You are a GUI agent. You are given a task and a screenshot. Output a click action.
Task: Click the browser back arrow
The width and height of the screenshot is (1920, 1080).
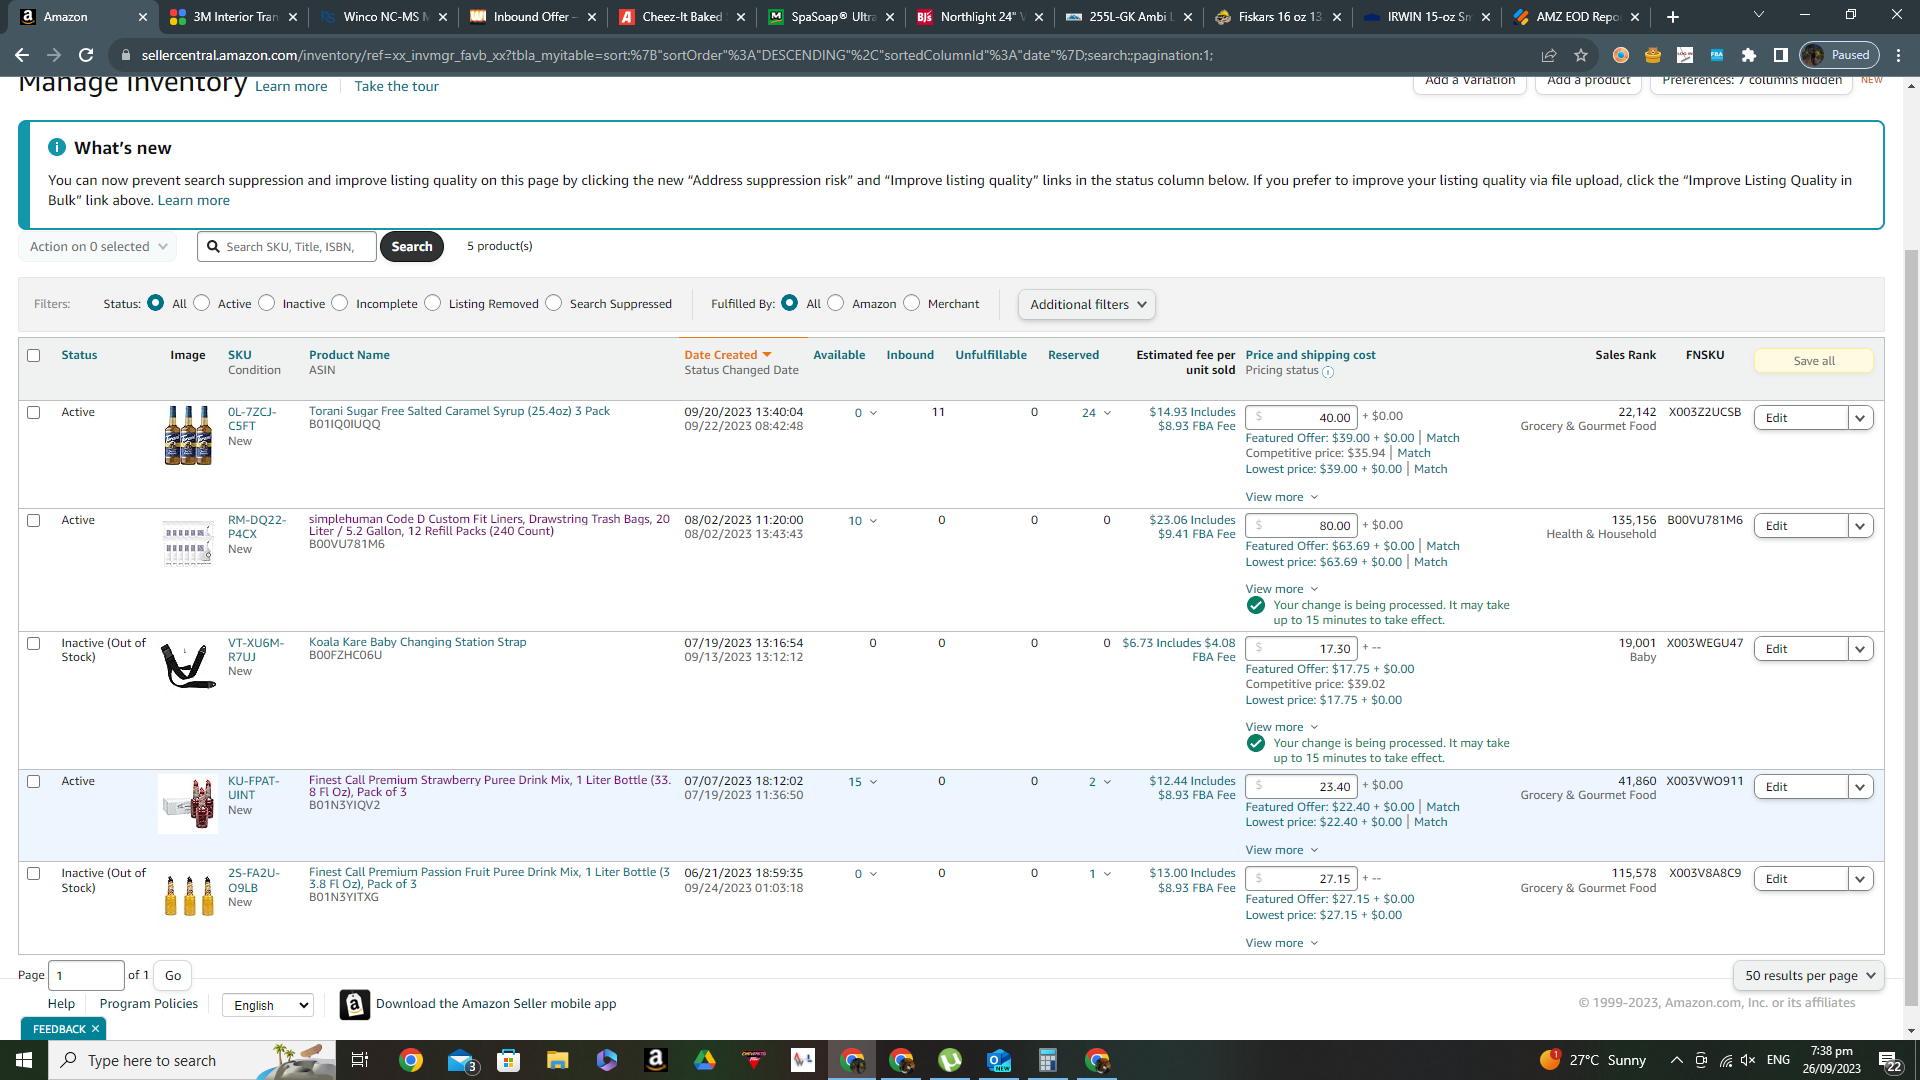coord(22,55)
